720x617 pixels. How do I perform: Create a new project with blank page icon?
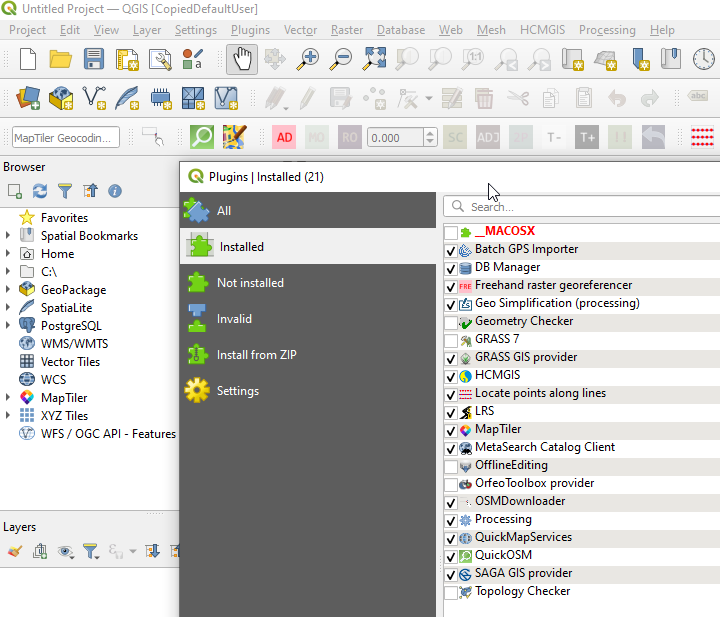(x=28, y=59)
